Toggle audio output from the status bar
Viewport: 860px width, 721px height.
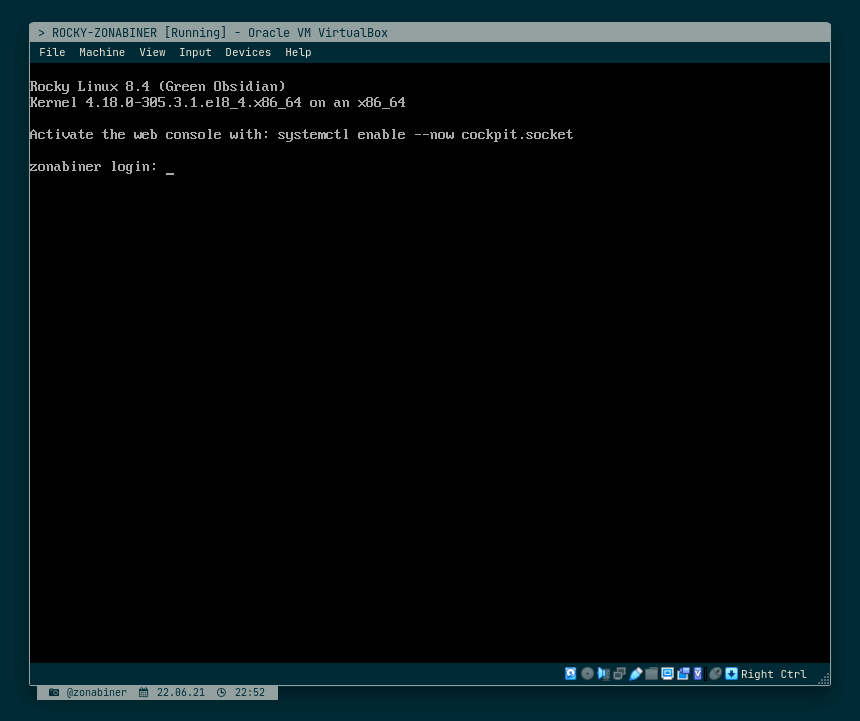pyautogui.click(x=604, y=673)
